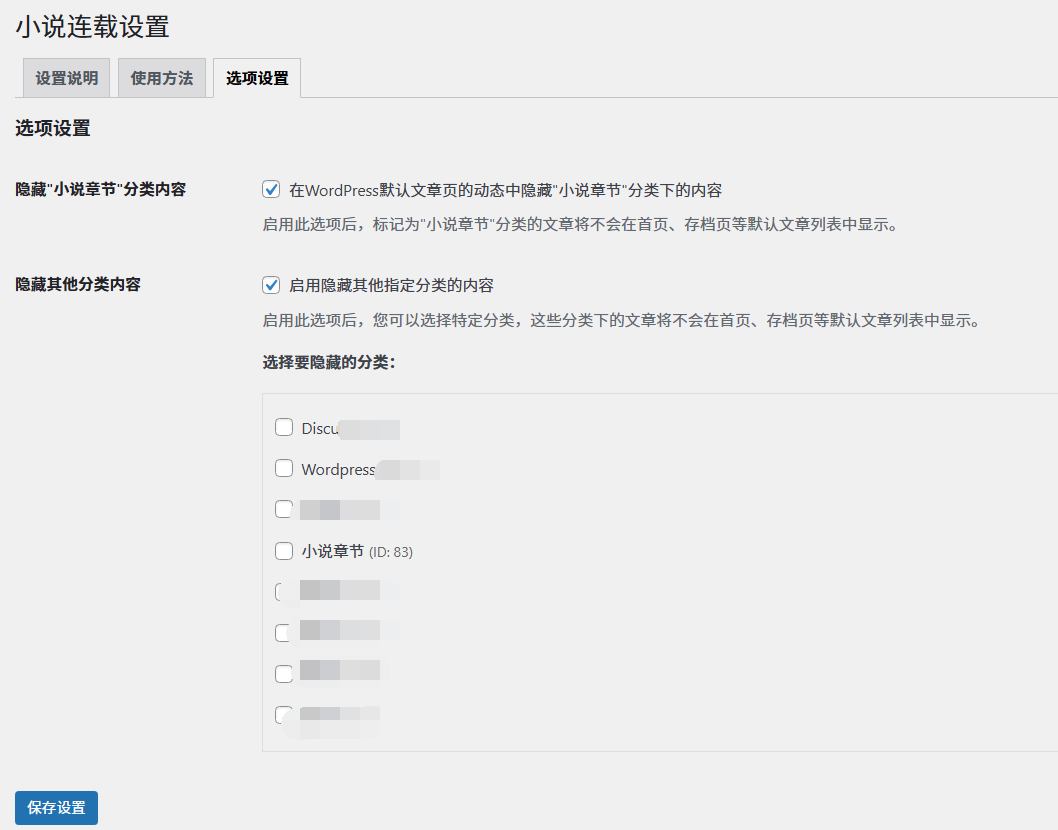
Task: Click the 小说章节 label in category list
Action: click(333, 551)
